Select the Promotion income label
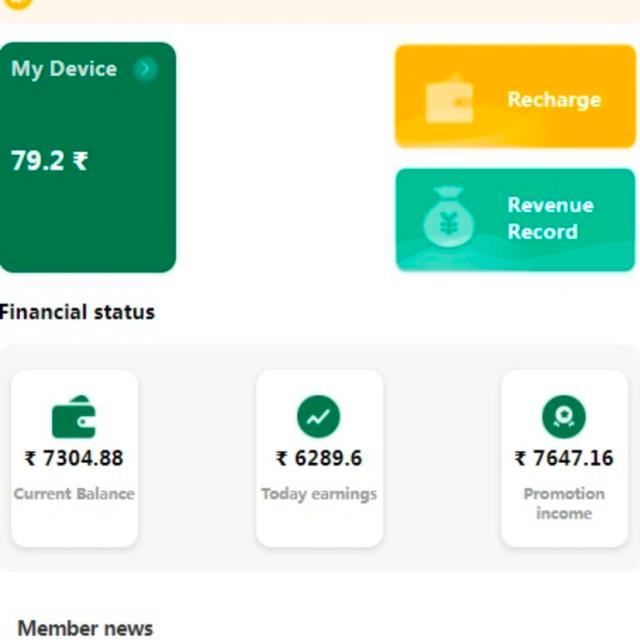 (x=564, y=503)
